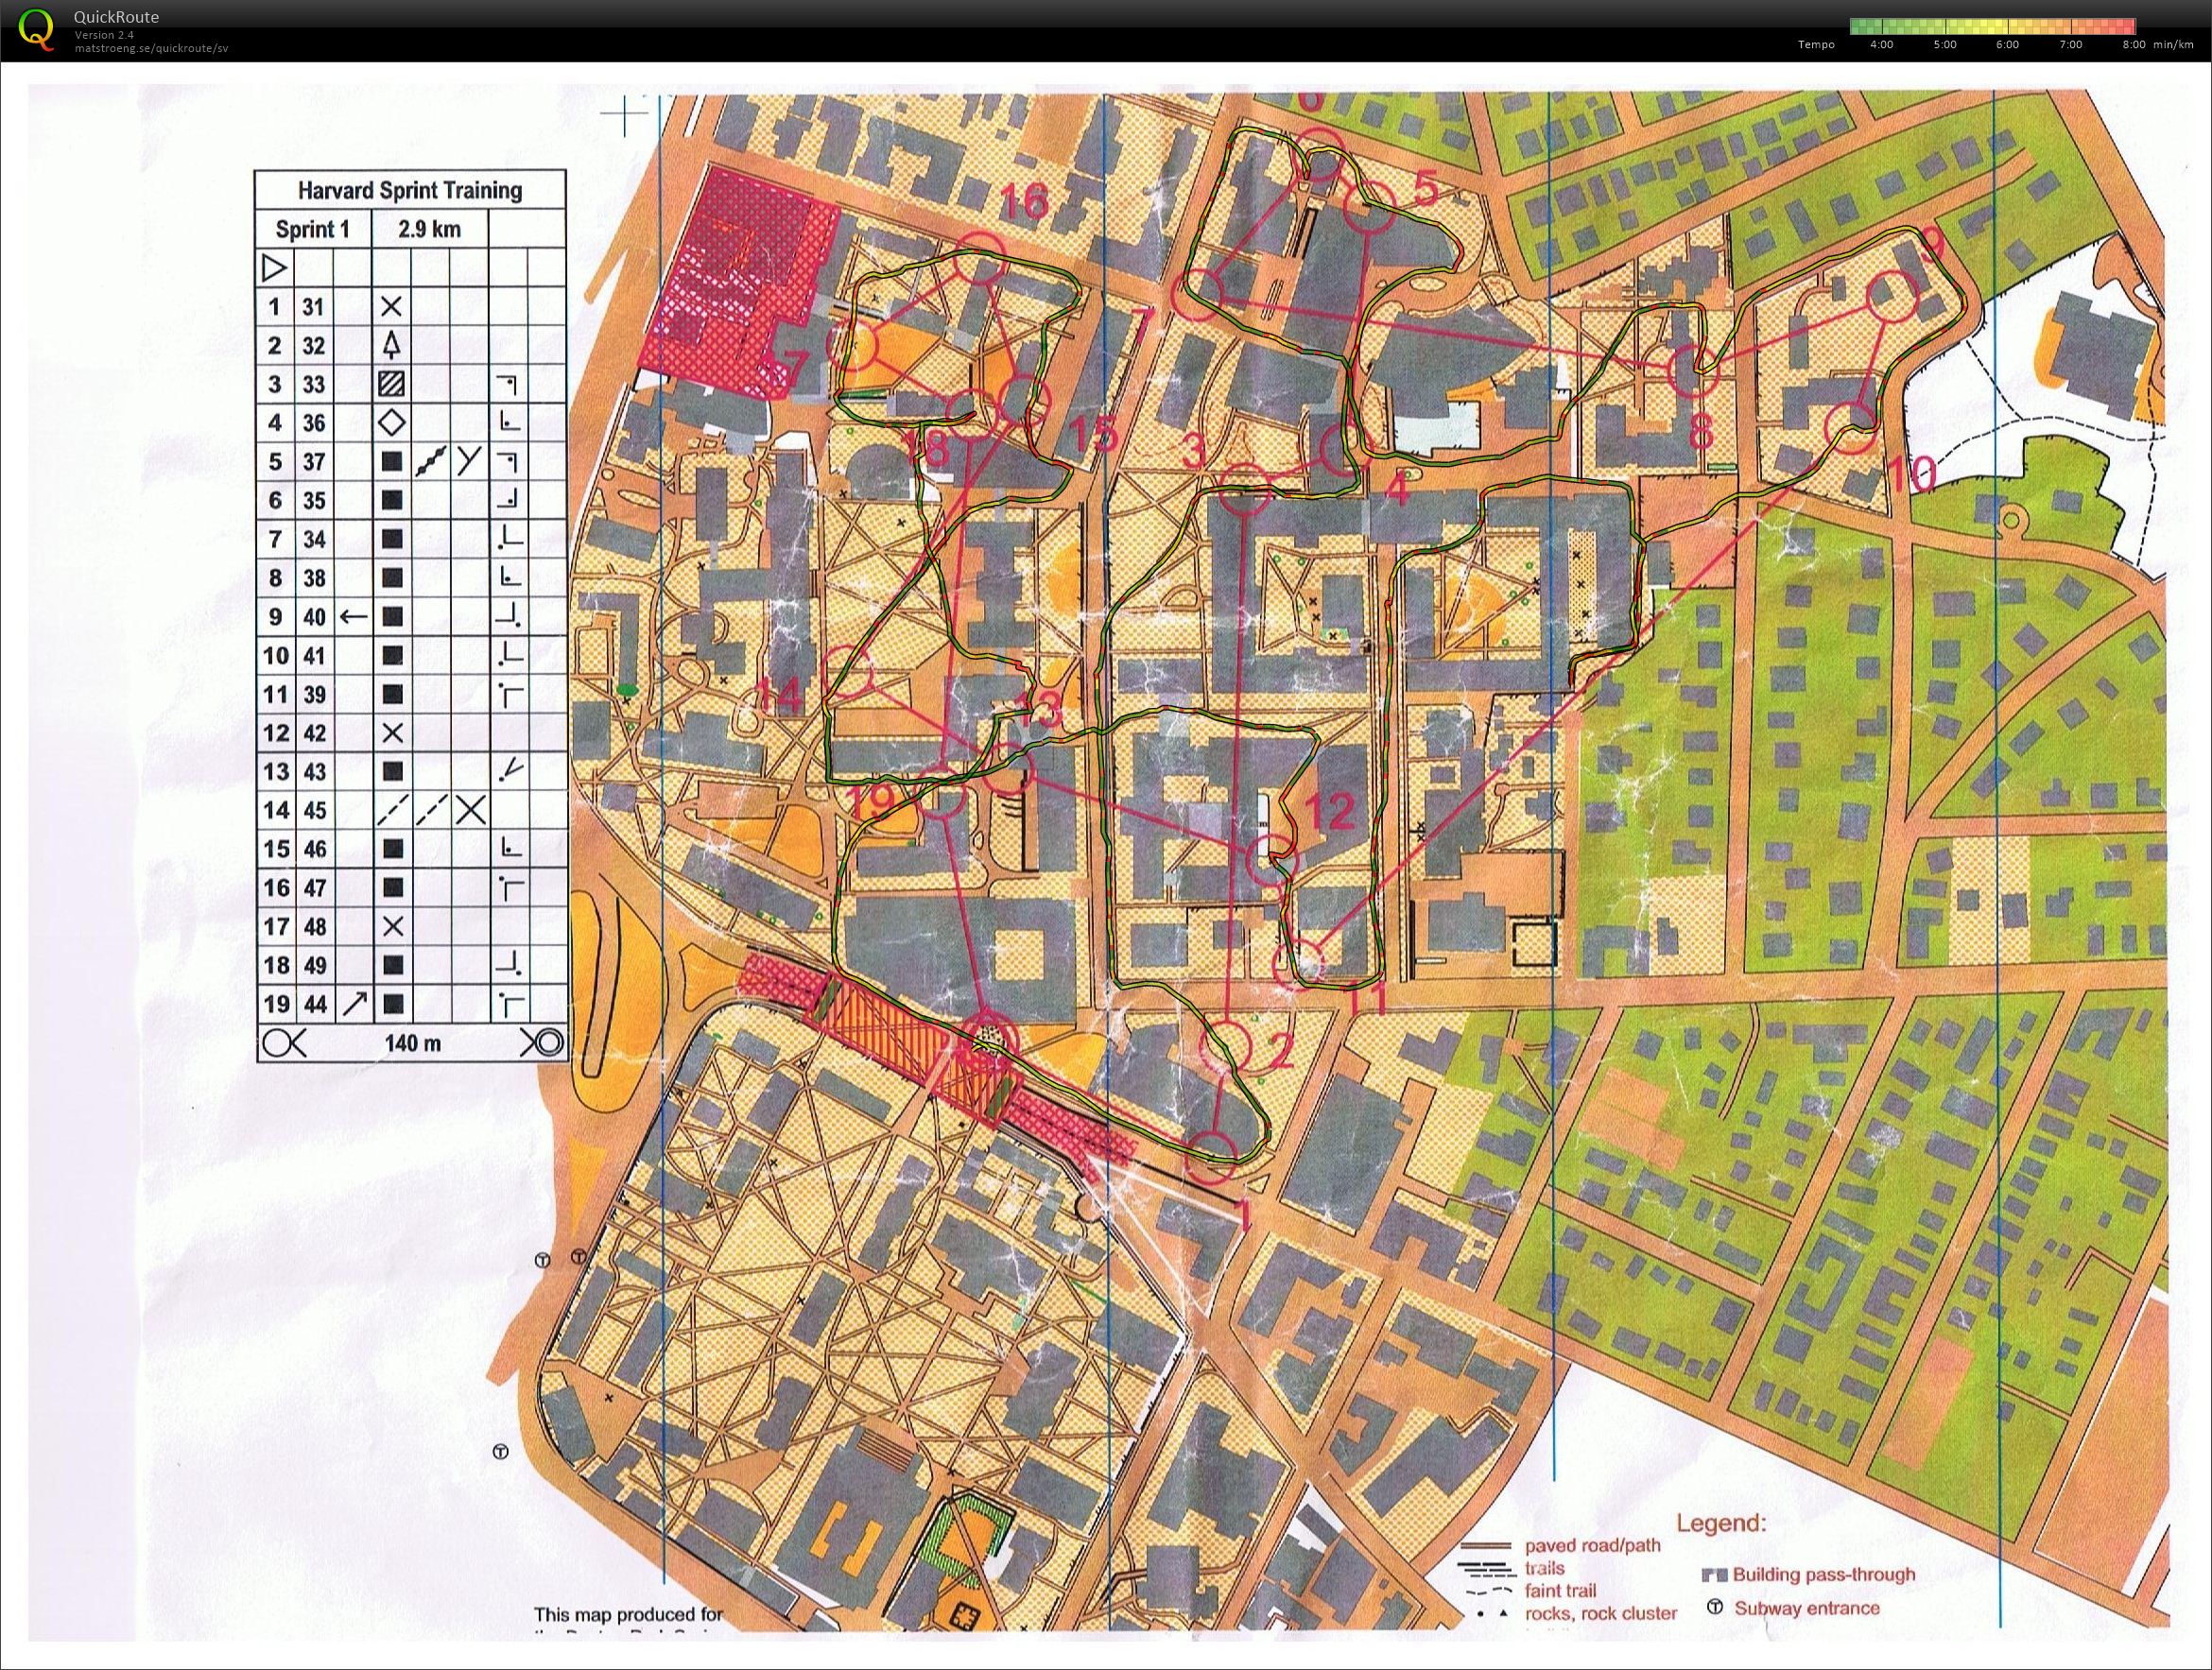2212x1670 pixels.
Task: Click the QuickRoute Q logo
Action: [x=36, y=29]
